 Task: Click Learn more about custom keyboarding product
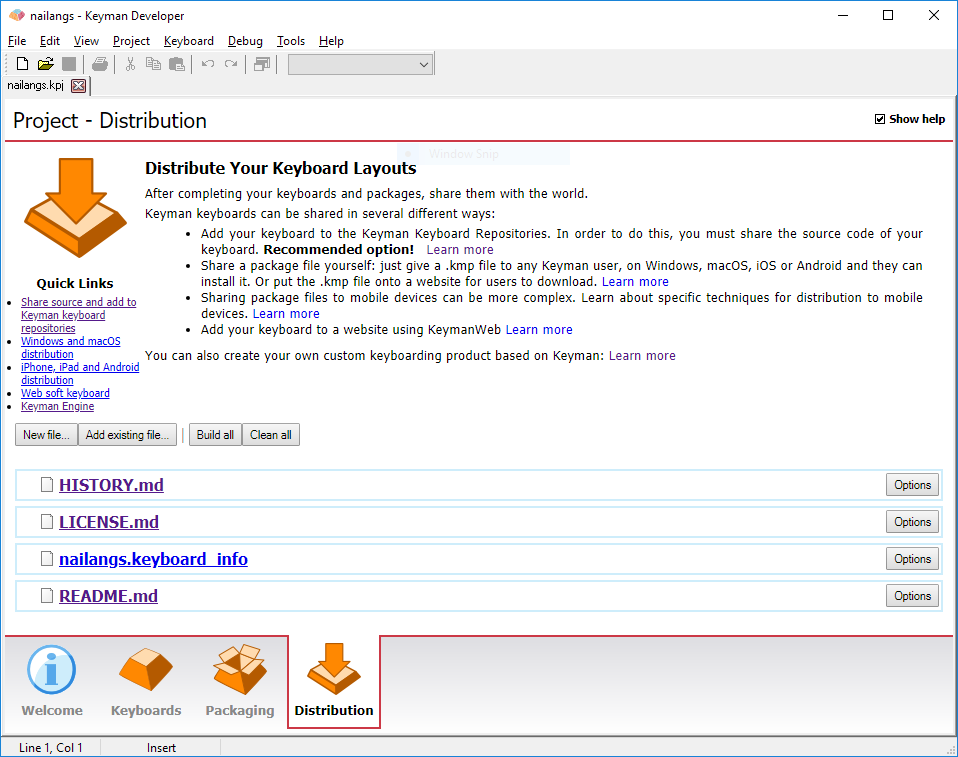(642, 356)
